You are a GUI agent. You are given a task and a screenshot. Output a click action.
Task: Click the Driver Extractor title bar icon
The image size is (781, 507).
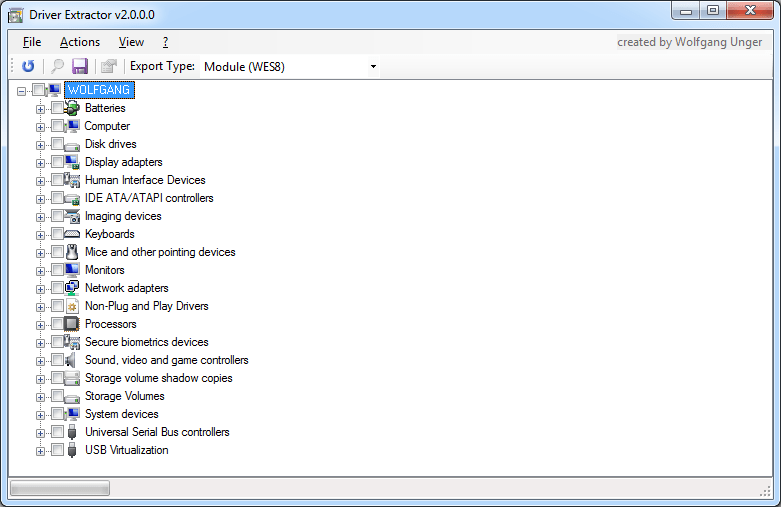click(x=15, y=15)
